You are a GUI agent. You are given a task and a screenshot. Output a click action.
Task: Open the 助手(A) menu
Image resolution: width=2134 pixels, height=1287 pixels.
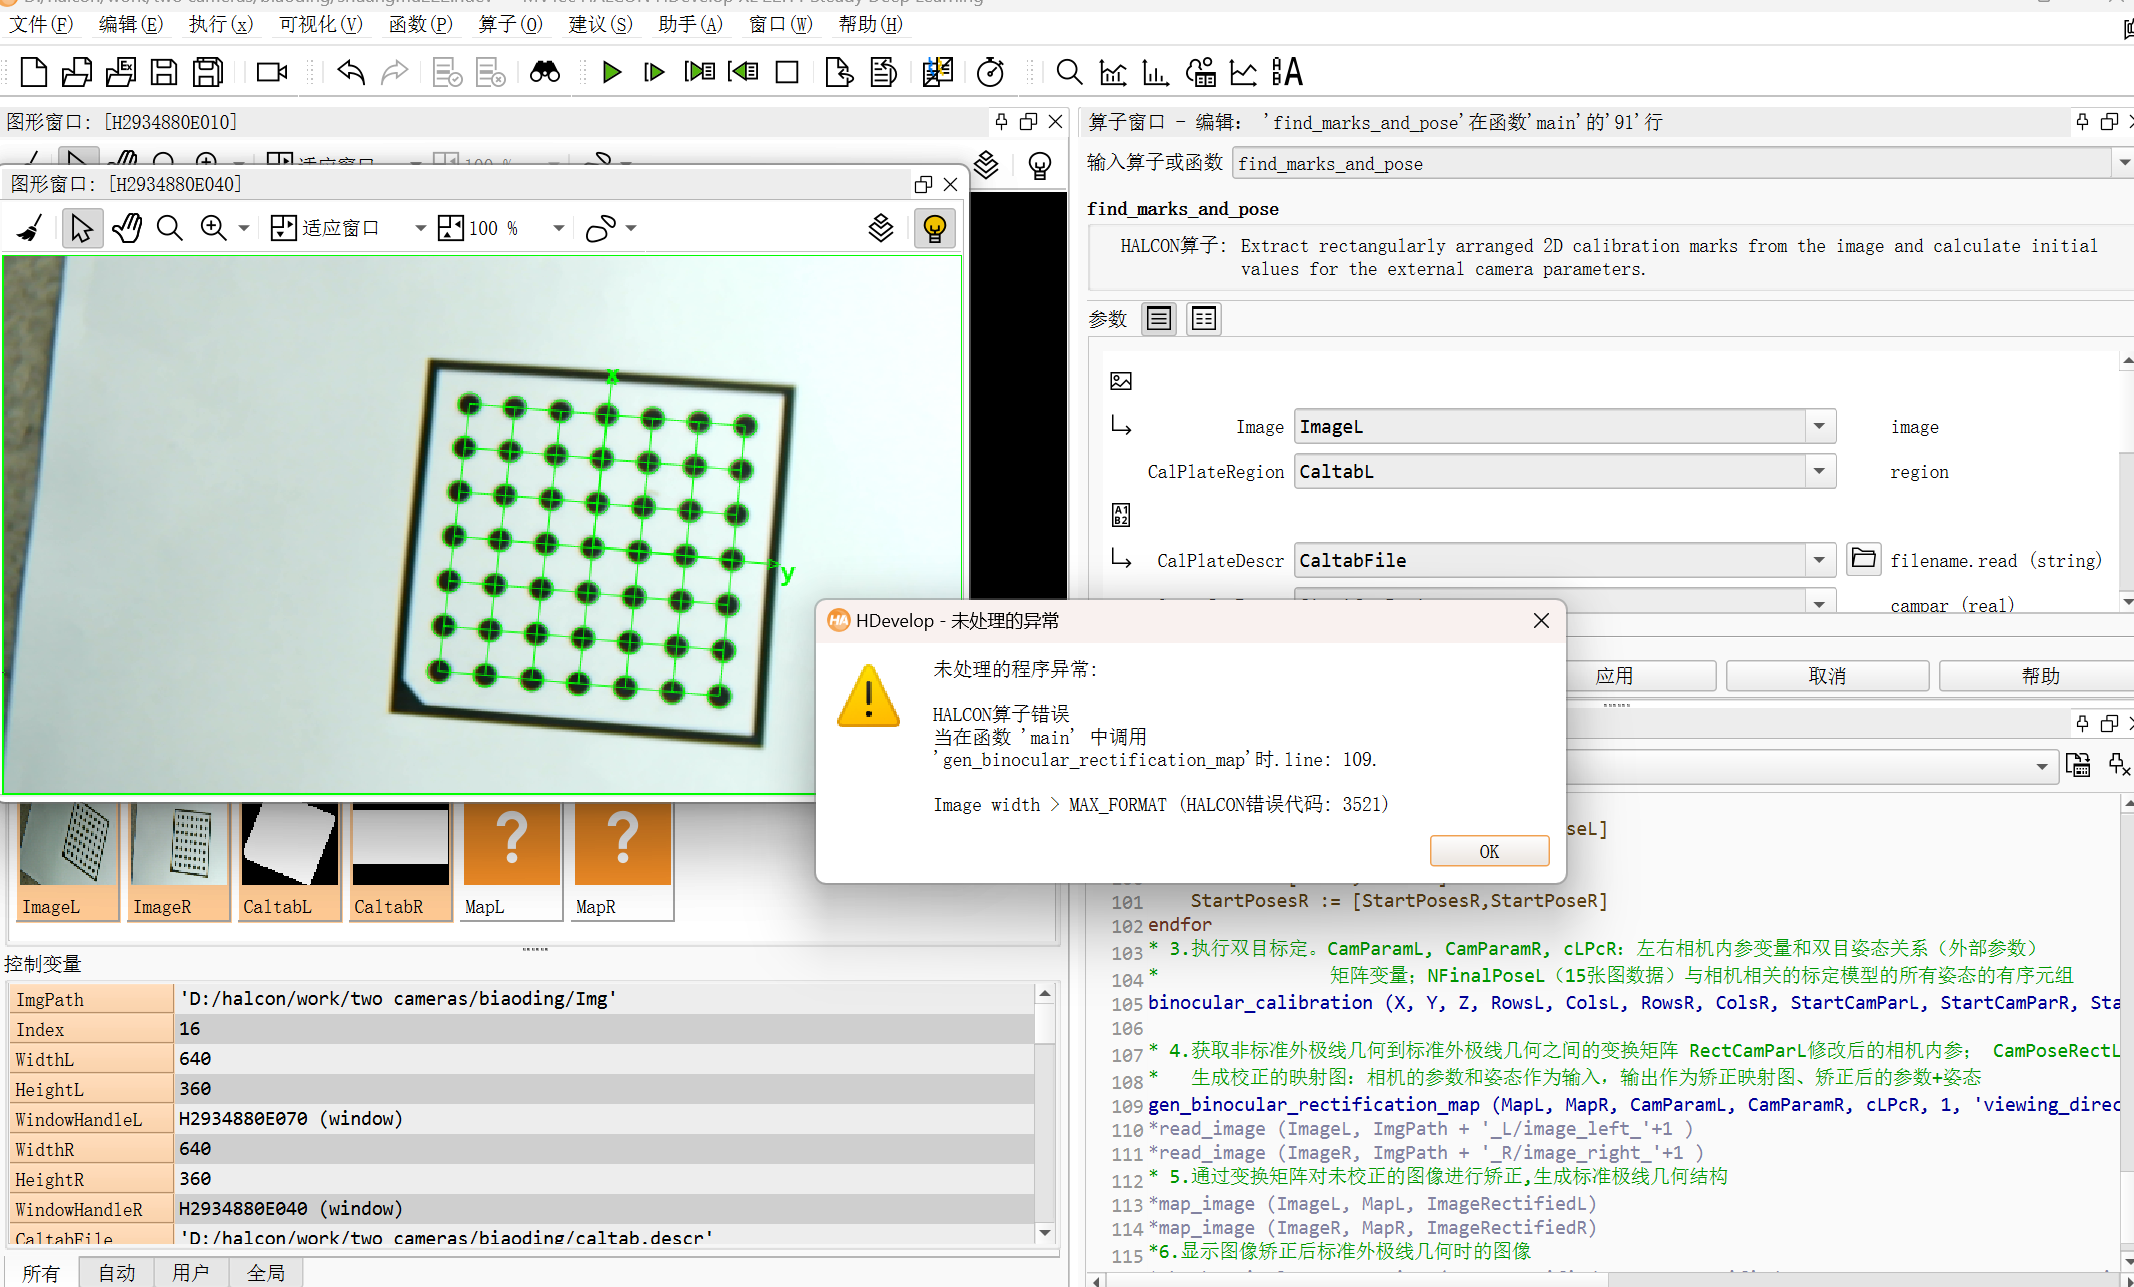click(x=691, y=24)
